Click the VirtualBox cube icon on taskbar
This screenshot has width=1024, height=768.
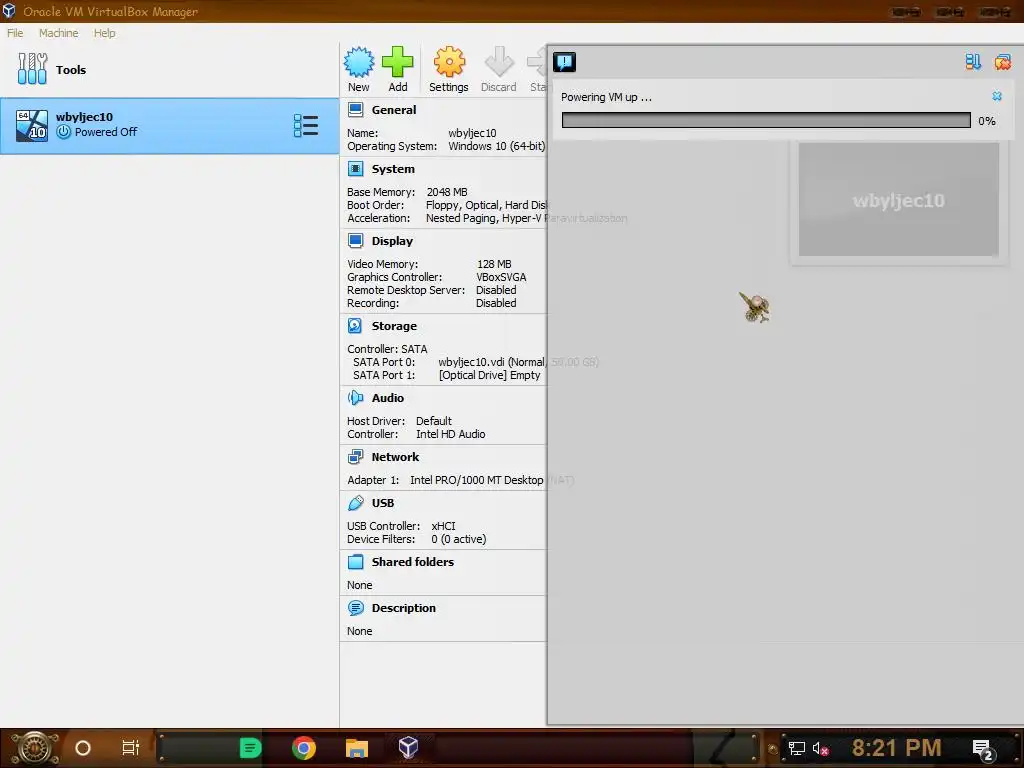click(x=408, y=748)
